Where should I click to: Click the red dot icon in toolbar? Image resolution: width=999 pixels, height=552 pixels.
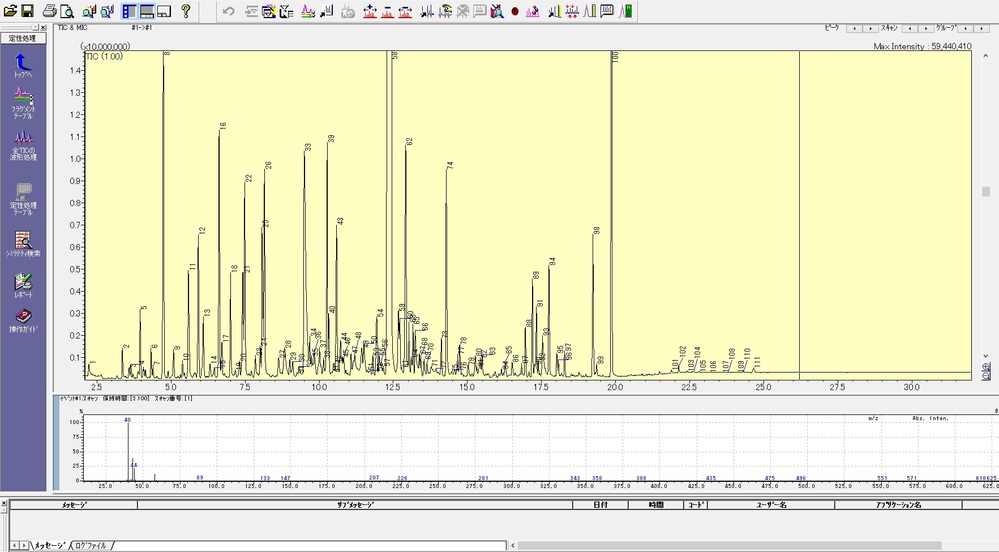(x=515, y=11)
